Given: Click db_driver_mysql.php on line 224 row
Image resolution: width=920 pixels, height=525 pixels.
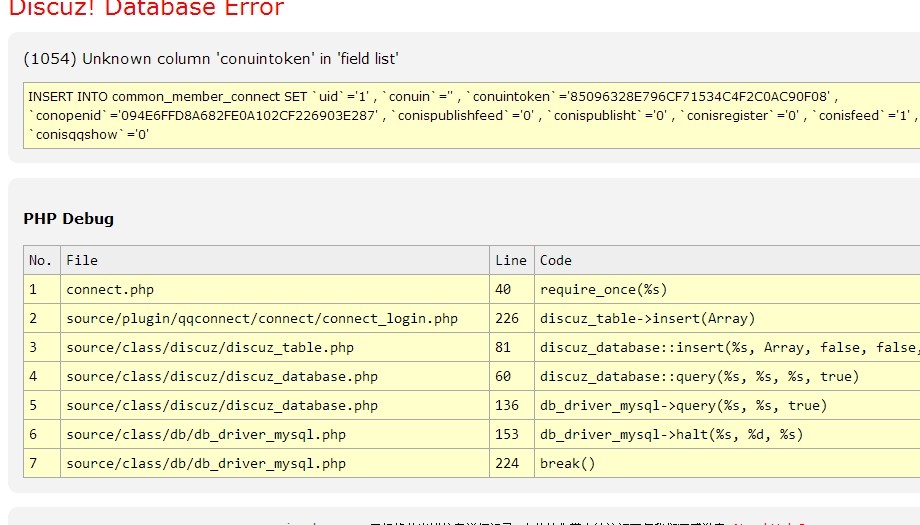Looking at the screenshot, I should click(x=206, y=463).
